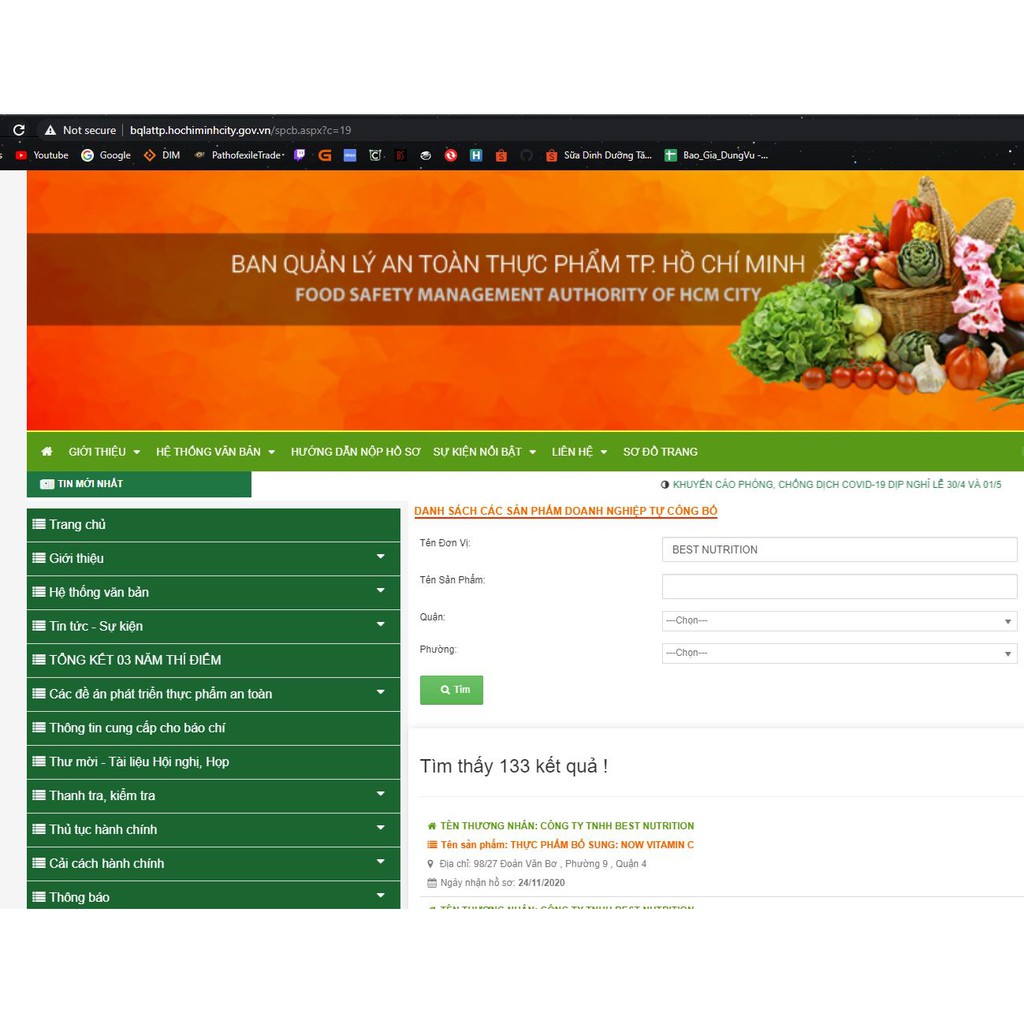Open SỰ KIỆN NỔI BẬT nav menu
This screenshot has height=1024, width=1024.
pyautogui.click(x=484, y=452)
